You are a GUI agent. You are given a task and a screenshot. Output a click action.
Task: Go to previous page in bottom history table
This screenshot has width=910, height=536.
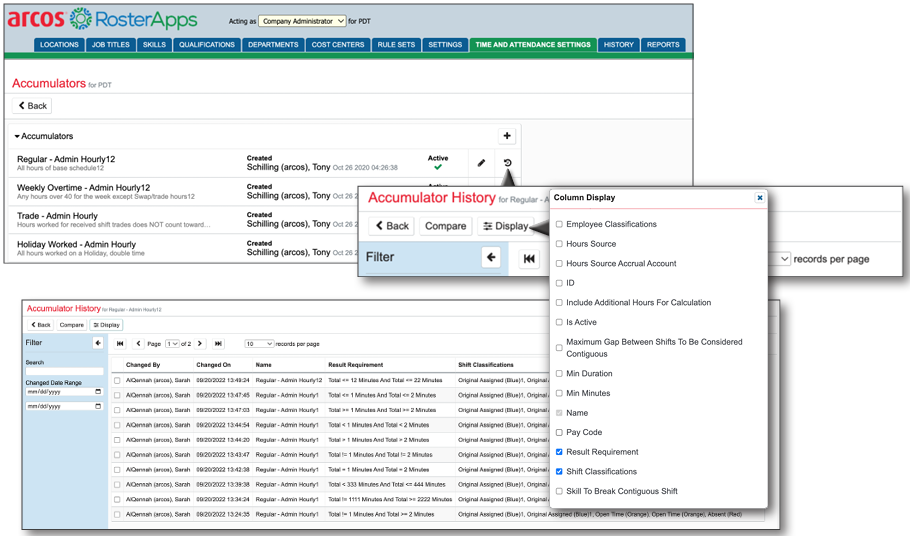138,343
